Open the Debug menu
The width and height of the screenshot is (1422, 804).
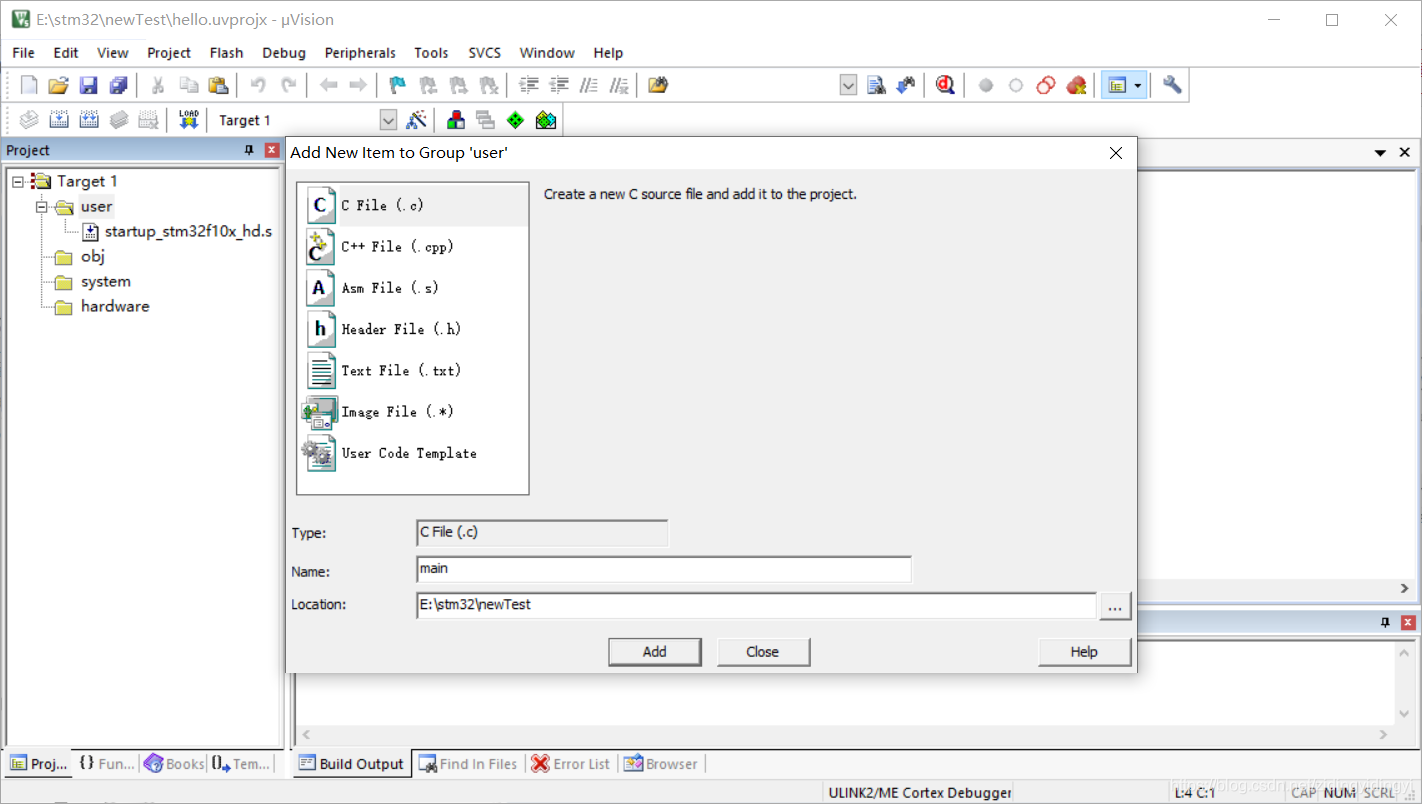coord(284,53)
